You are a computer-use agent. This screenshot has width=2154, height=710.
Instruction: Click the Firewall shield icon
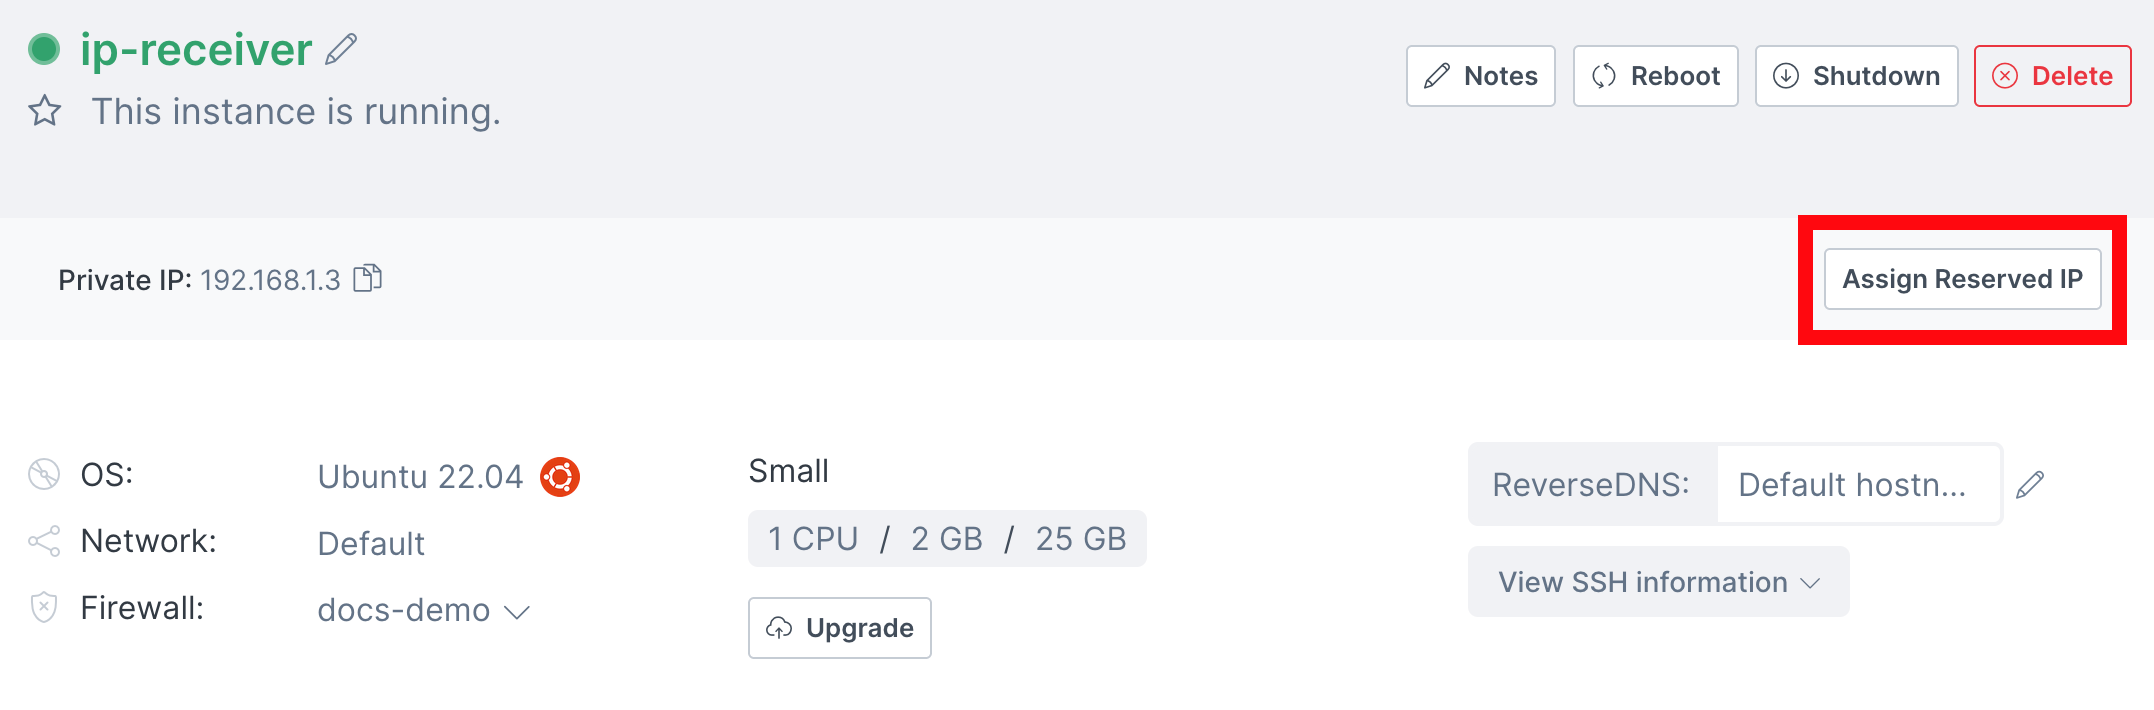pos(44,607)
